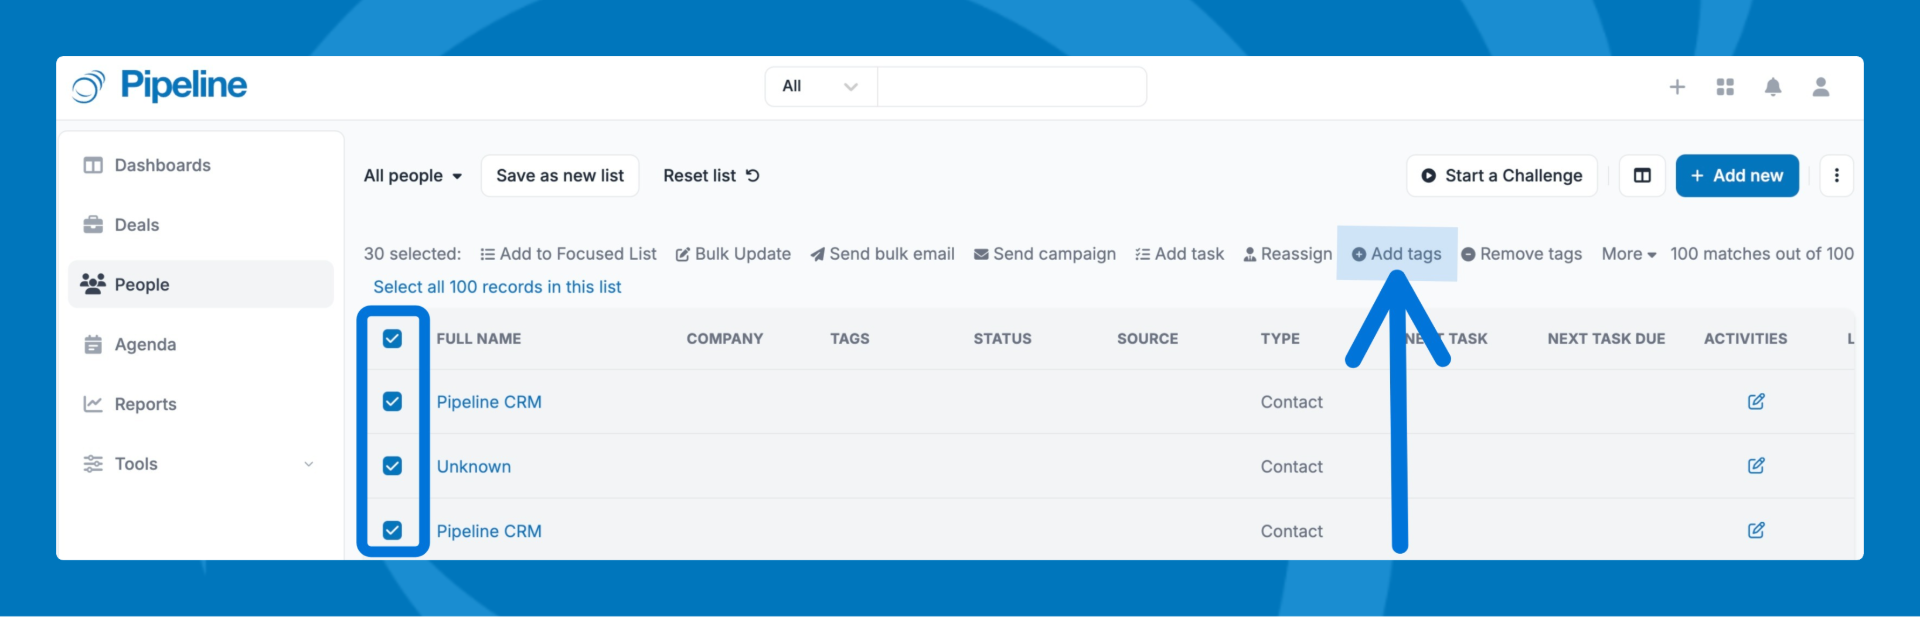Click '100 matches out of 100' text
The image size is (1920, 617).
coord(1762,254)
